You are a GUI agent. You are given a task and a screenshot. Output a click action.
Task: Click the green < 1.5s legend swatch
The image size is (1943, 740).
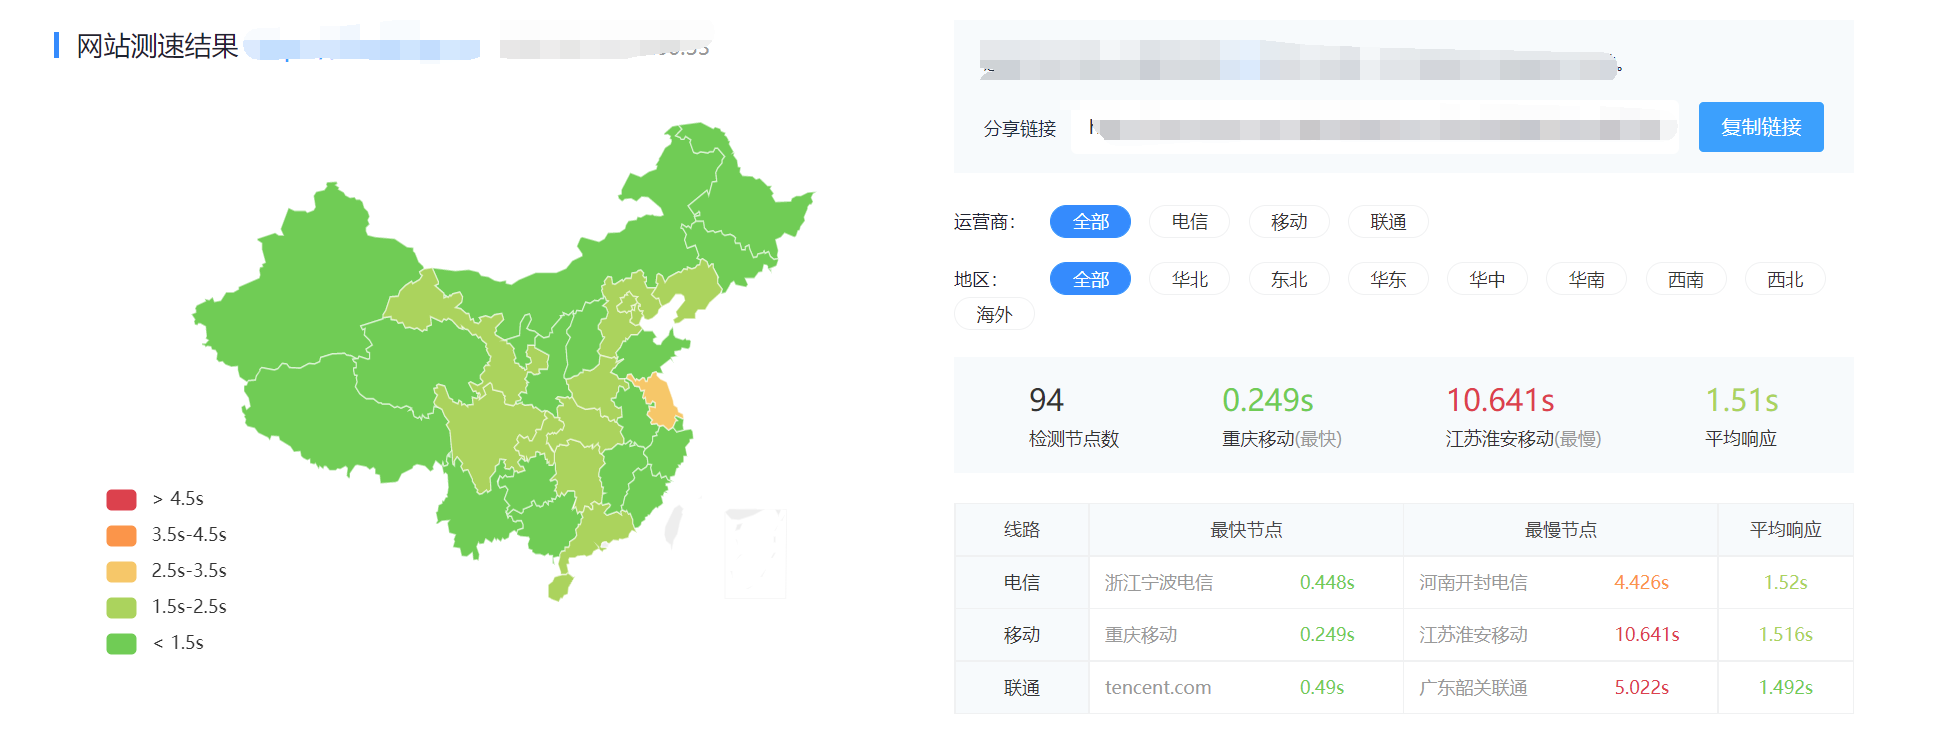tap(121, 643)
